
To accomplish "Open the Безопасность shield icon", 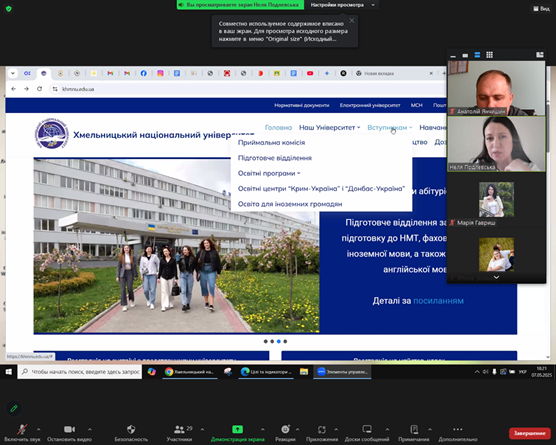I will pyautogui.click(x=131, y=429).
